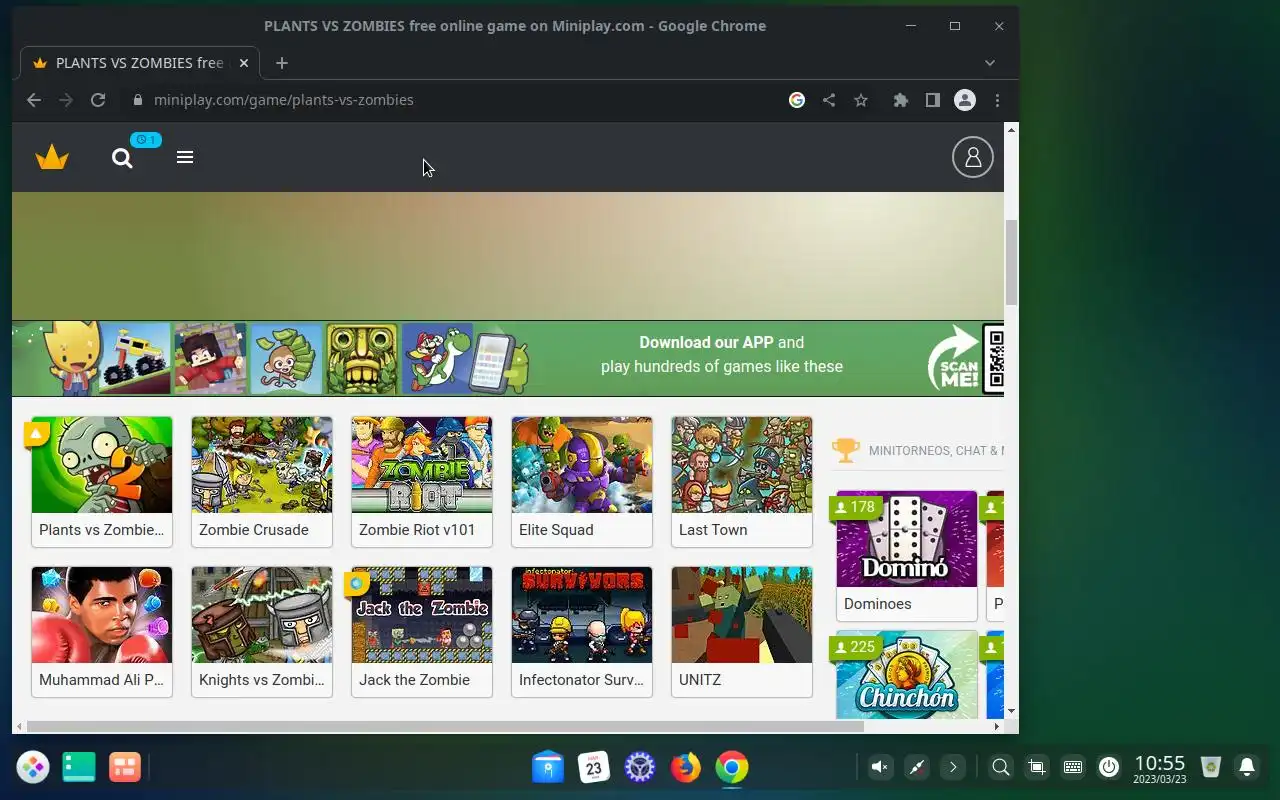The height and width of the screenshot is (800, 1280).
Task: Open the orange app grid taskbar icon
Action: click(125, 767)
